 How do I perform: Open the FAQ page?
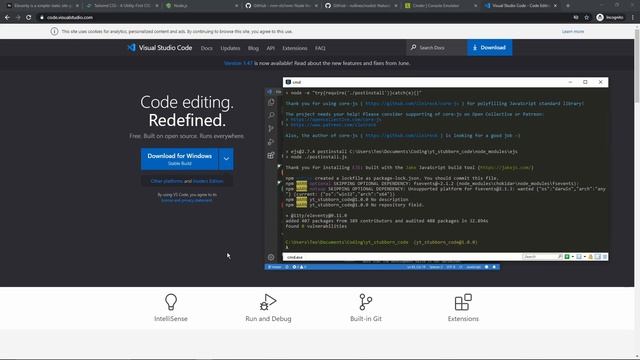(320, 48)
